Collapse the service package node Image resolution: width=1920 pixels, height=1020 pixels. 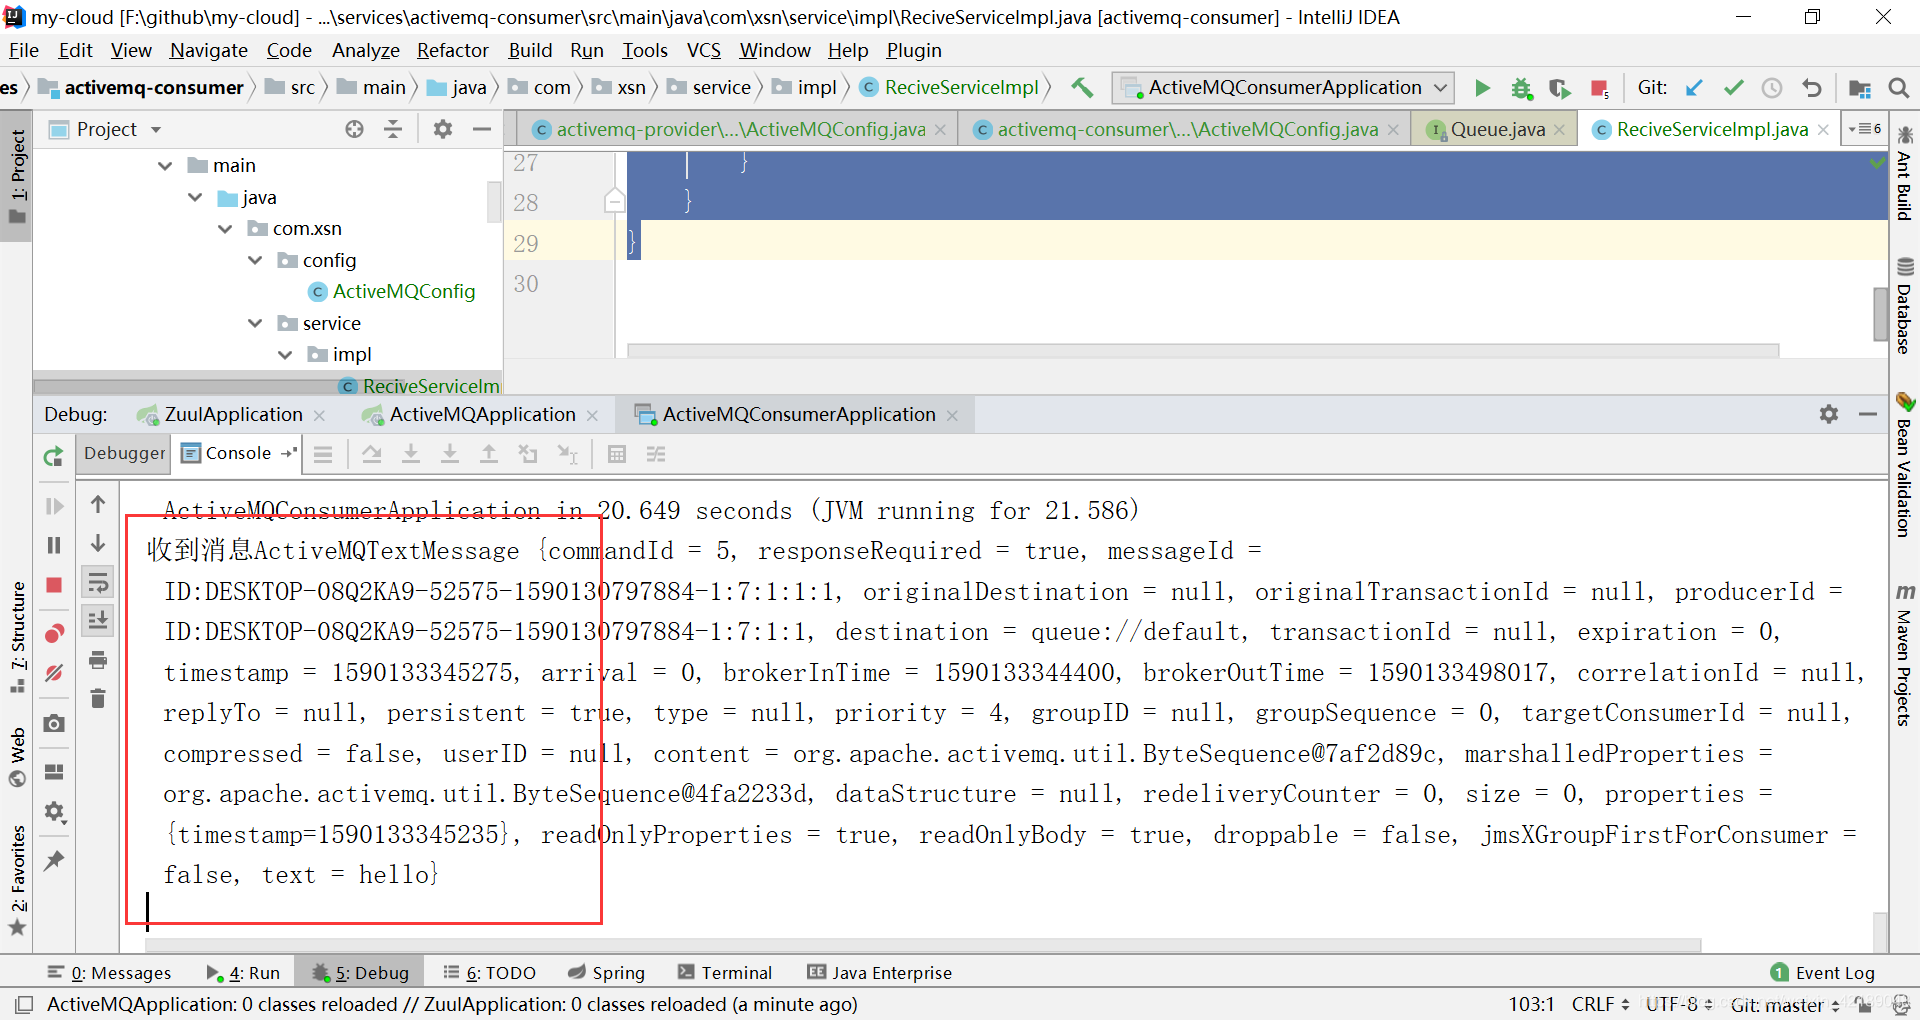pos(255,323)
